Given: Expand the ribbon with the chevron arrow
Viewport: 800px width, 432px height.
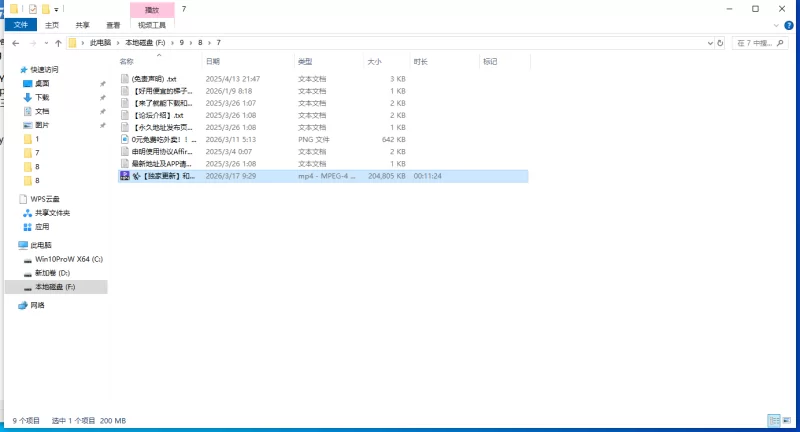Looking at the screenshot, I should click(778, 24).
